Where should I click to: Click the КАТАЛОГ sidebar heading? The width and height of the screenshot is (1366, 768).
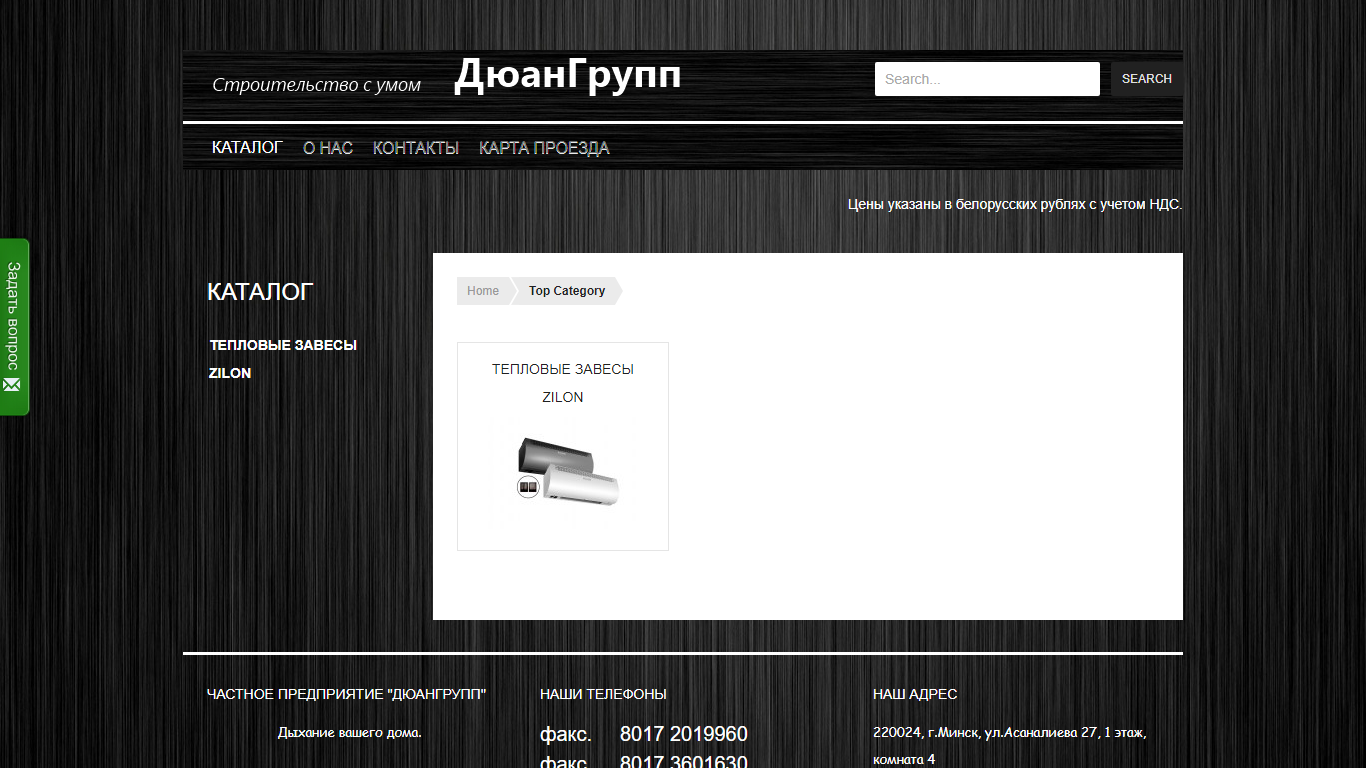pos(260,292)
